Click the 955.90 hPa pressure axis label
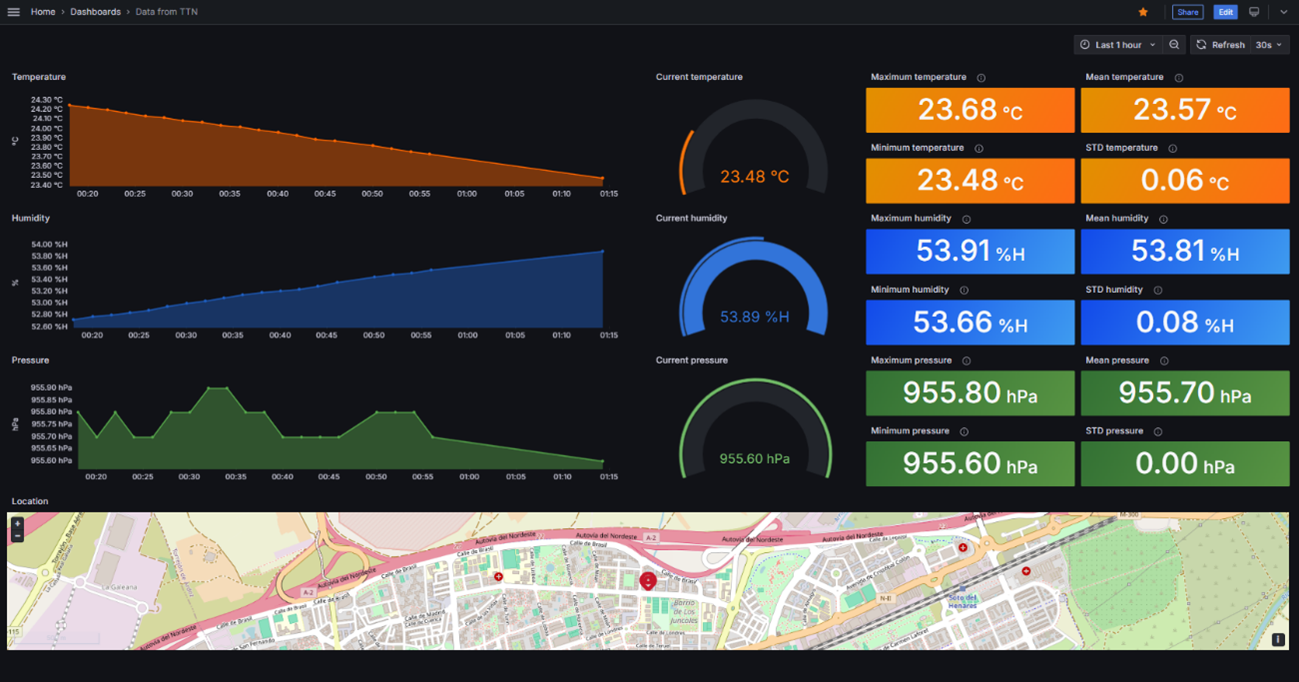The height and width of the screenshot is (682, 1299). coord(51,387)
